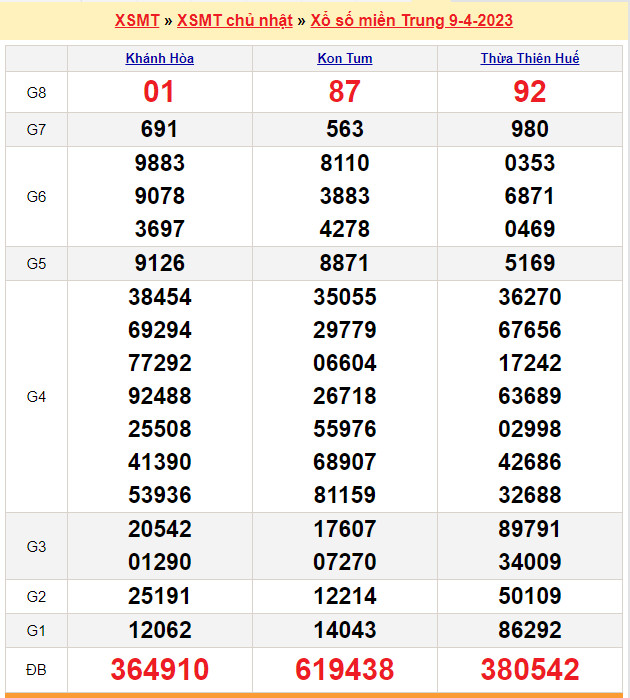This screenshot has width=630, height=698.
Task: Click the G1 number 86292
Action: [x=529, y=630]
